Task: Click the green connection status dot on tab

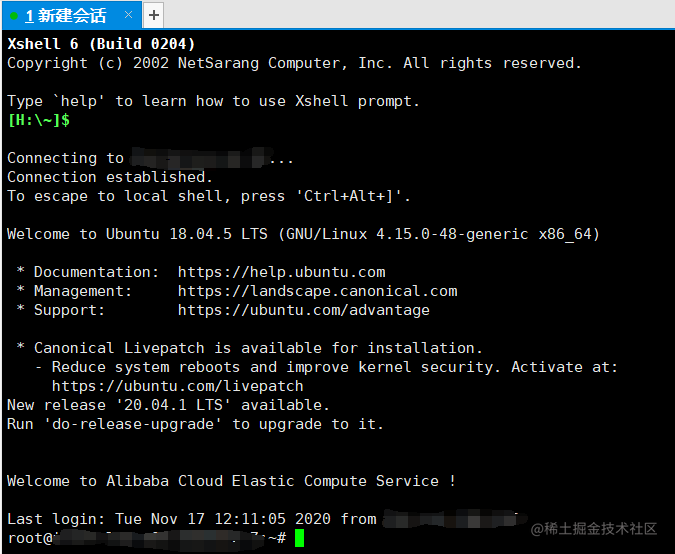Action: pos(14,16)
